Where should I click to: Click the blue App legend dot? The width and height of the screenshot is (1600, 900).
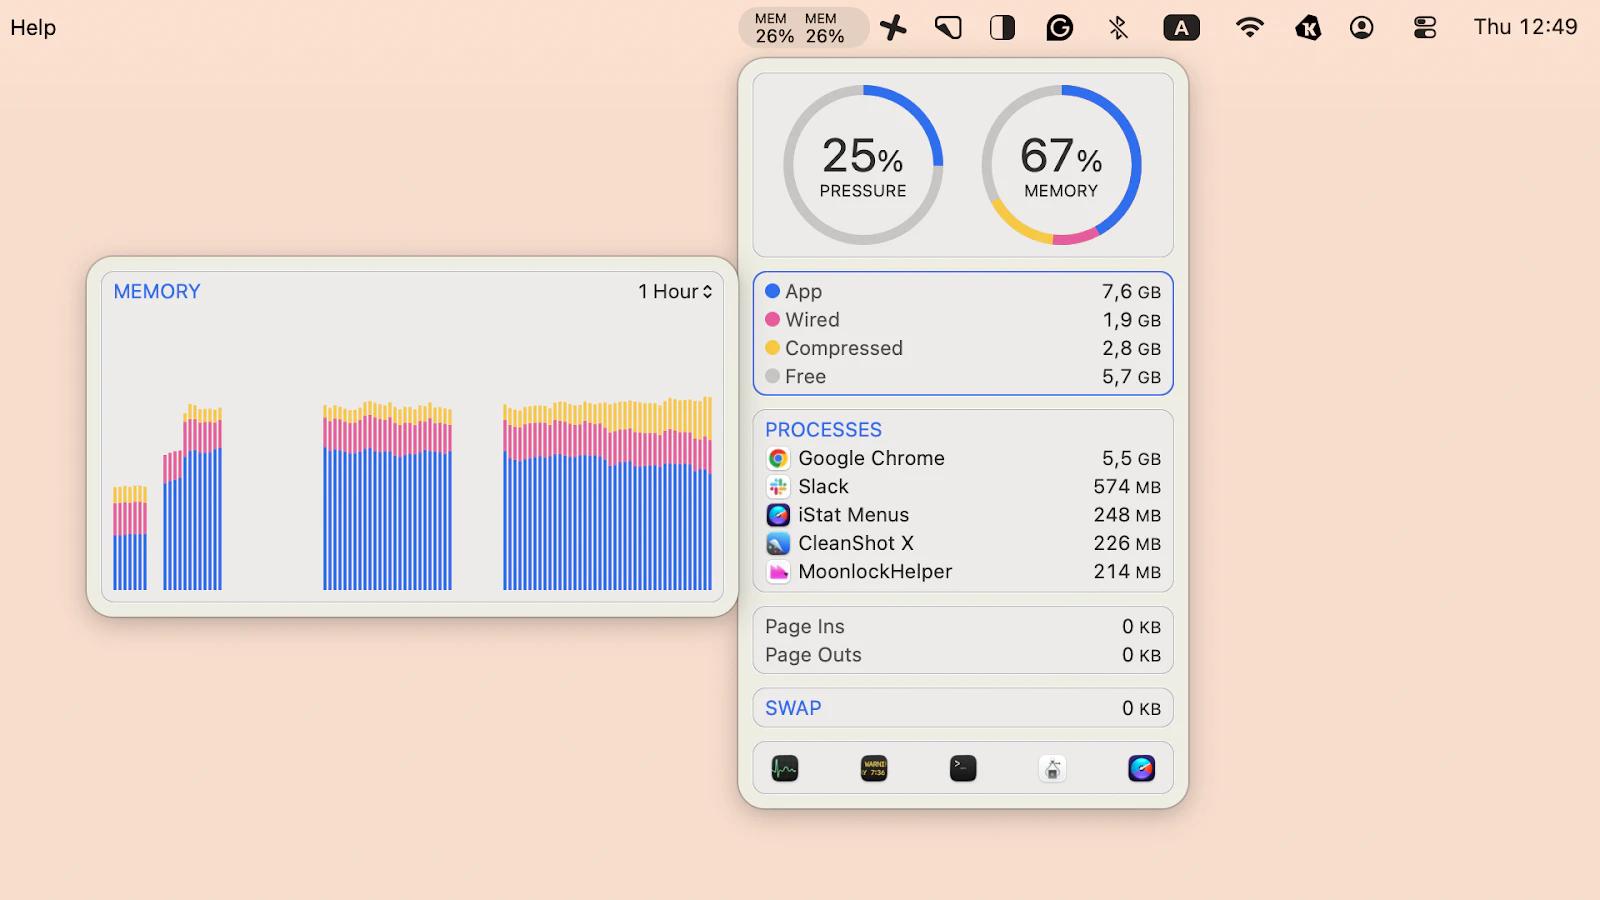coord(771,291)
